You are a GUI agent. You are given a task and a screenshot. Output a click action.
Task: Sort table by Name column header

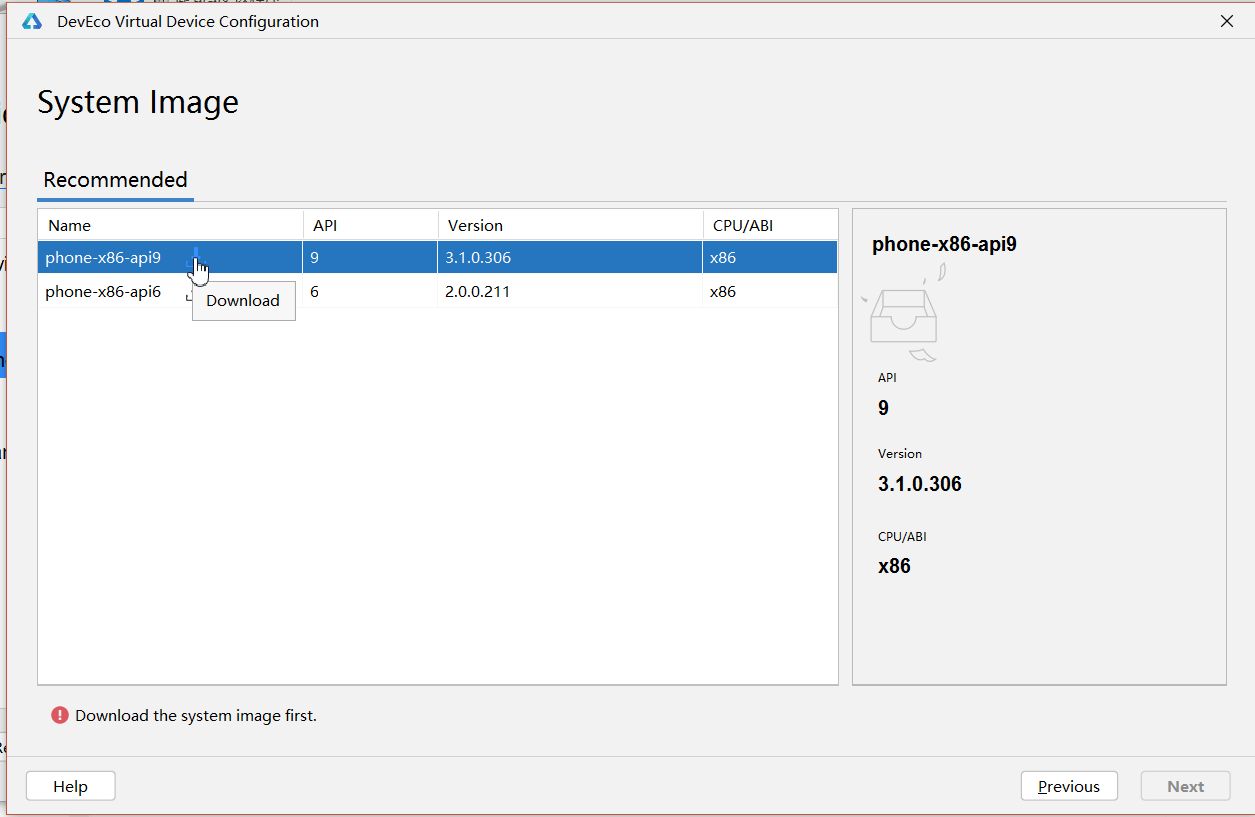pos(170,225)
